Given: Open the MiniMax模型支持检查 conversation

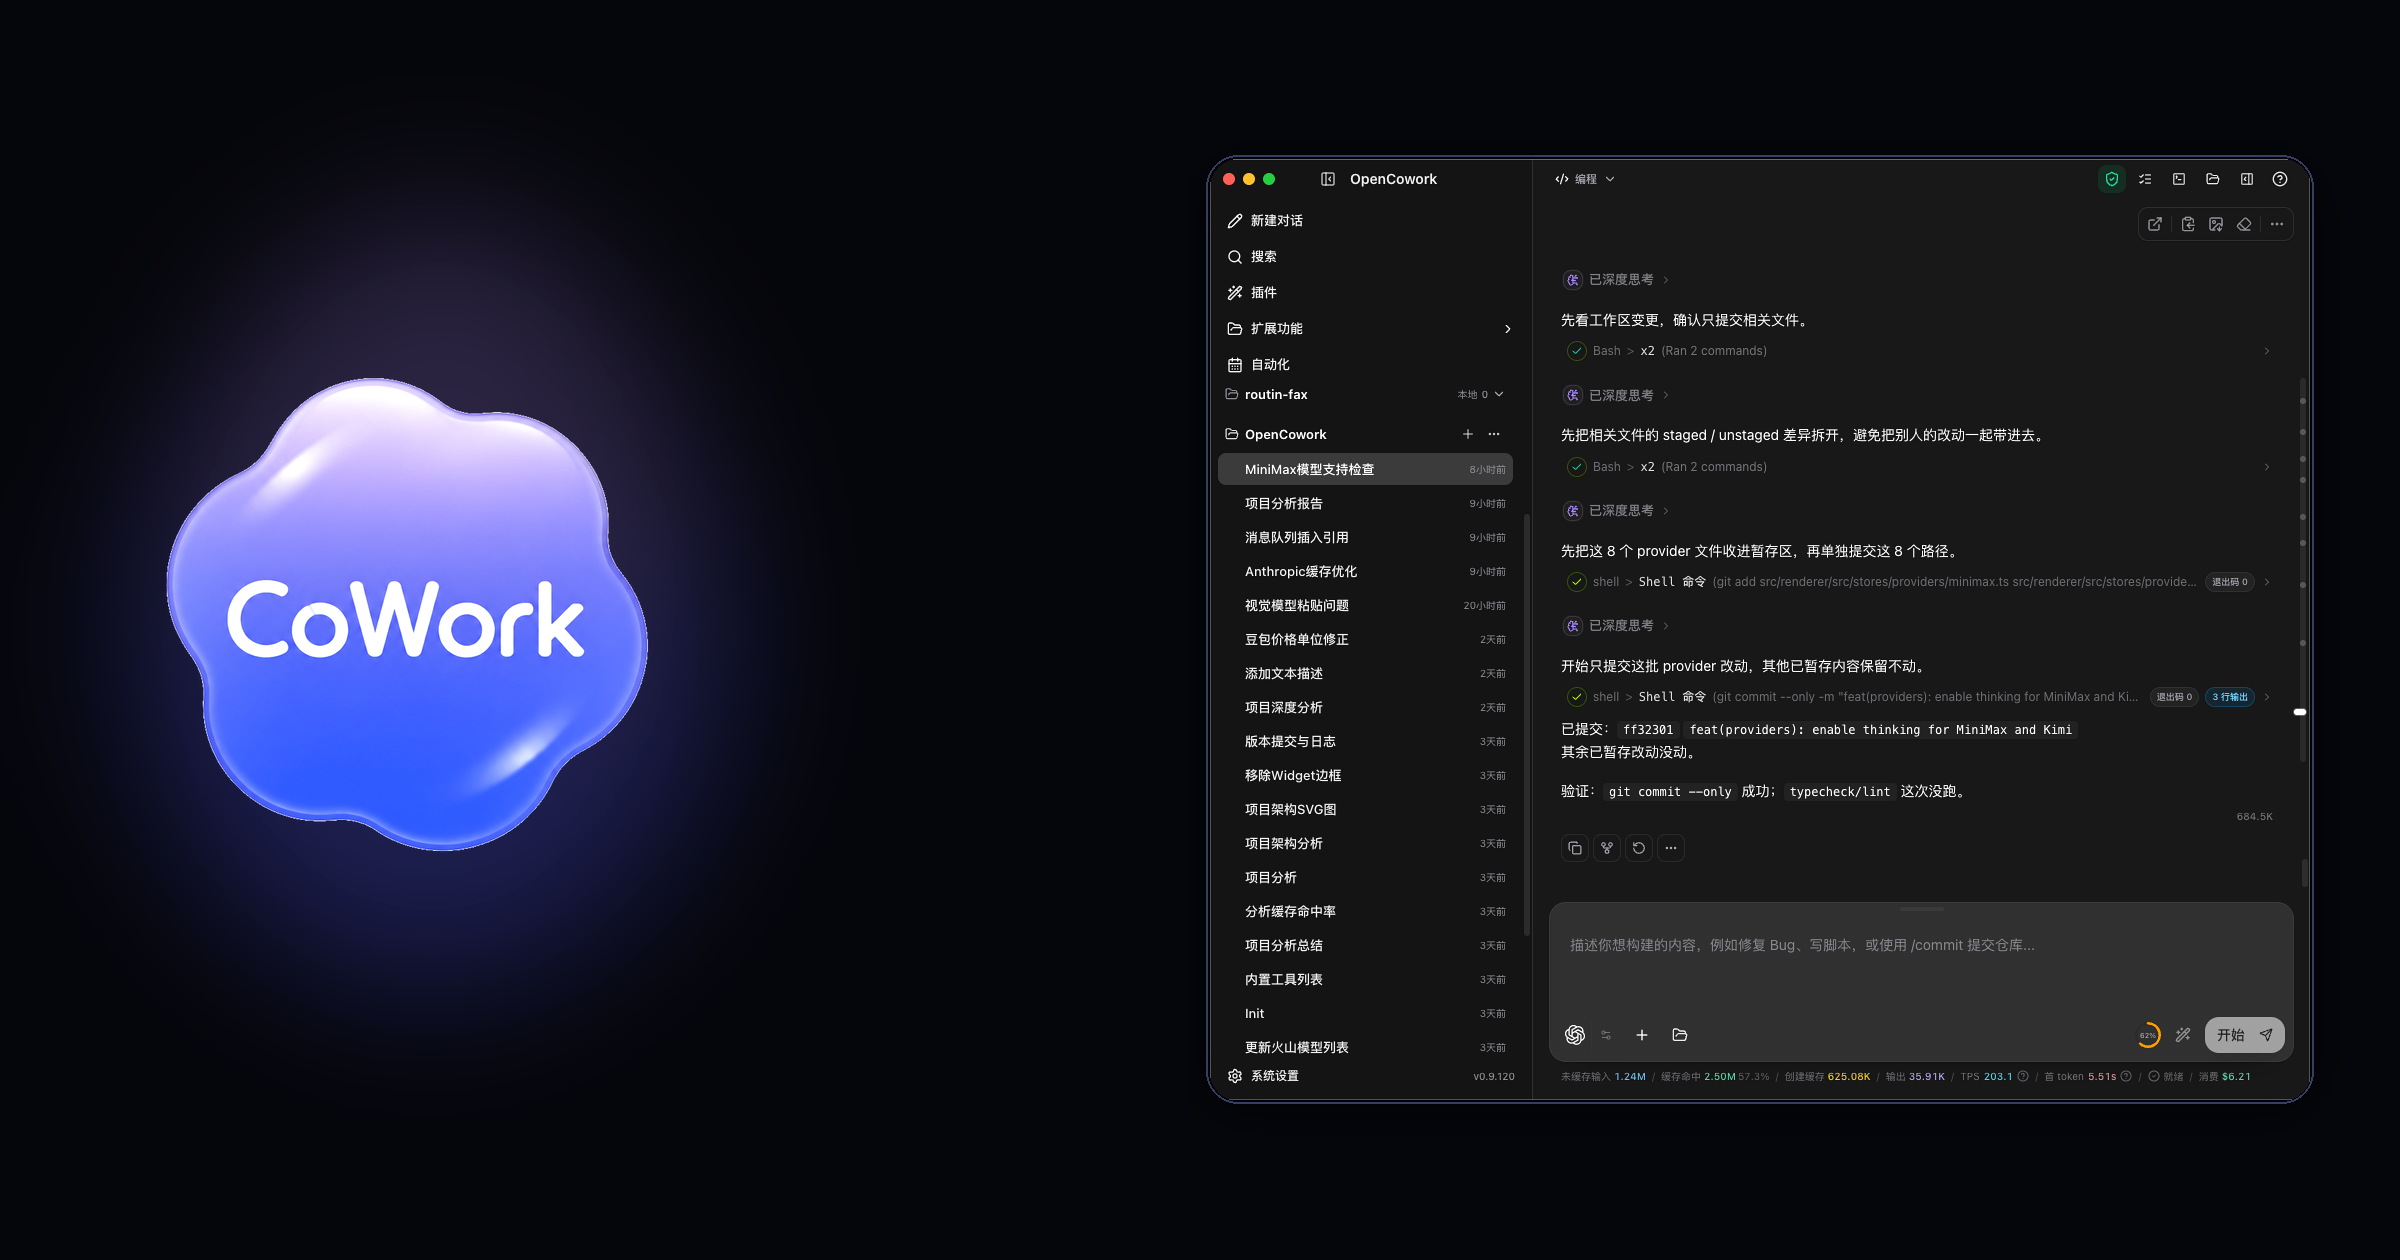Looking at the screenshot, I should pyautogui.click(x=1366, y=469).
